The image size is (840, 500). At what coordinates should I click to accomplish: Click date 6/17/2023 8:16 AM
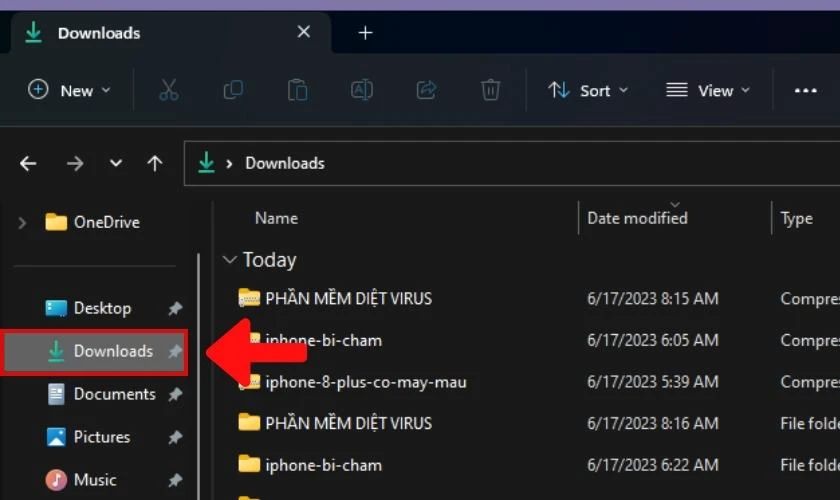pos(652,423)
